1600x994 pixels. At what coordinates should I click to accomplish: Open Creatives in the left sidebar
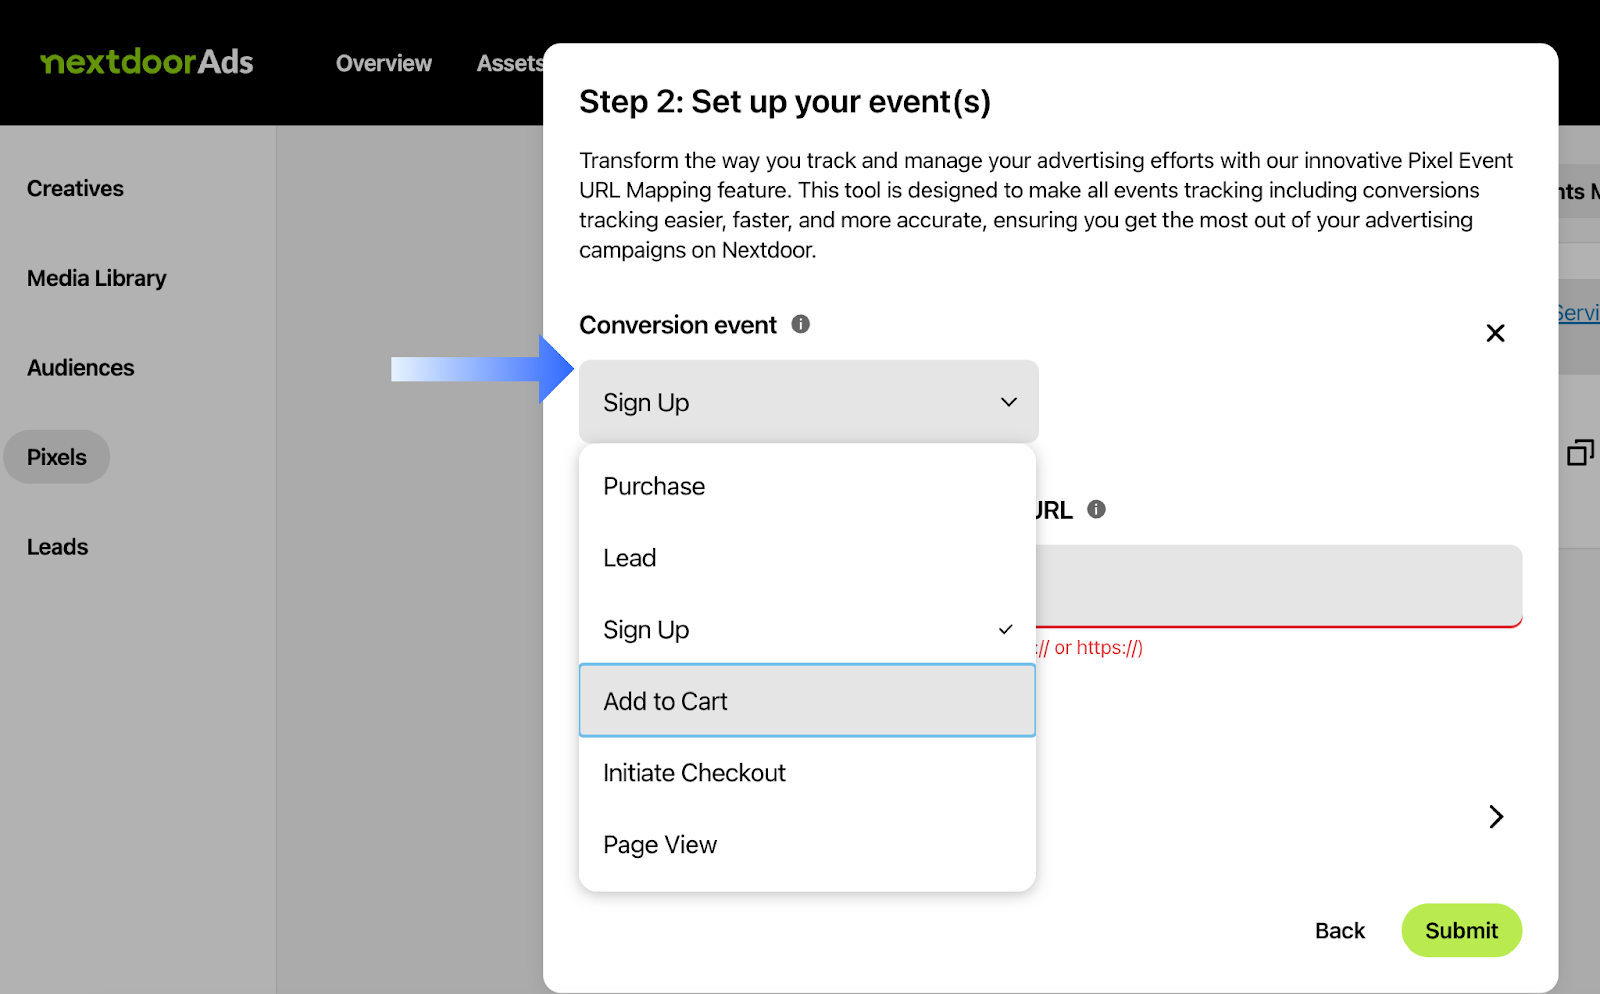point(75,188)
